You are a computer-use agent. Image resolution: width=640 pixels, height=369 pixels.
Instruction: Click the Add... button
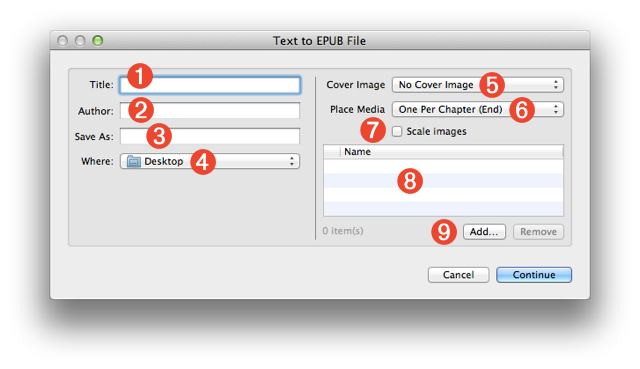pos(484,232)
